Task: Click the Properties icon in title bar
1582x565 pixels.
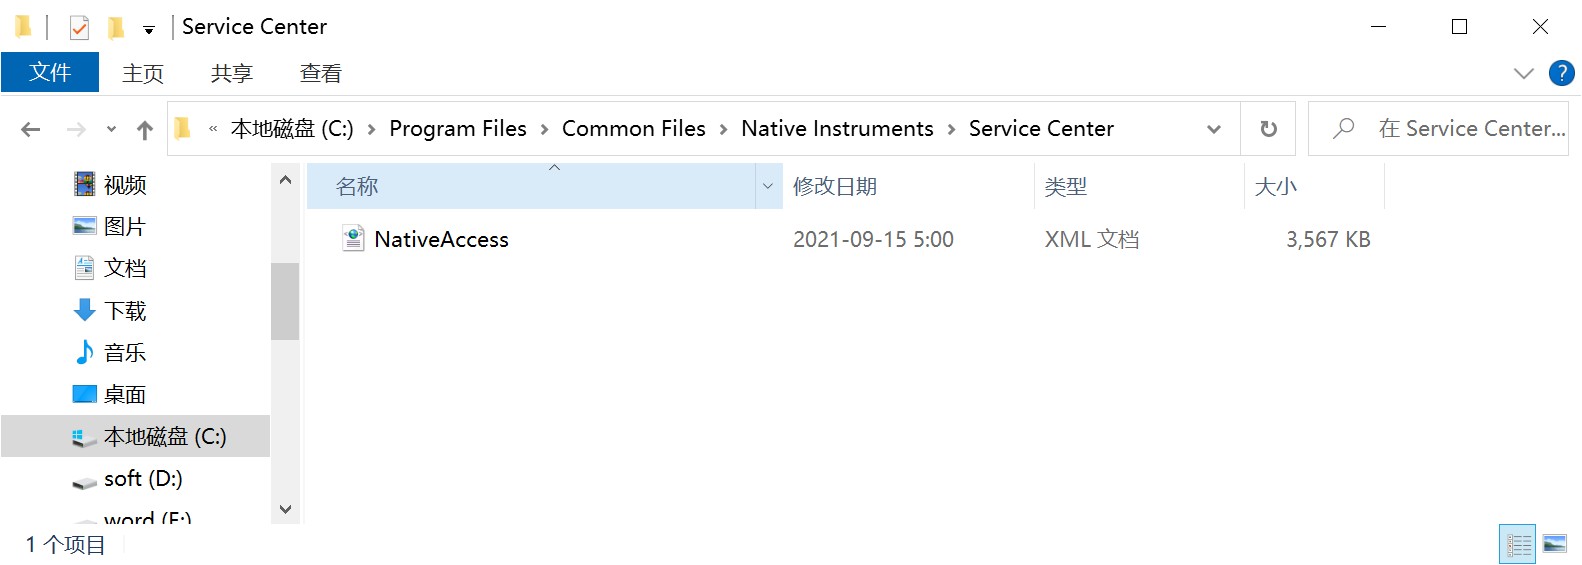Action: click(x=79, y=27)
